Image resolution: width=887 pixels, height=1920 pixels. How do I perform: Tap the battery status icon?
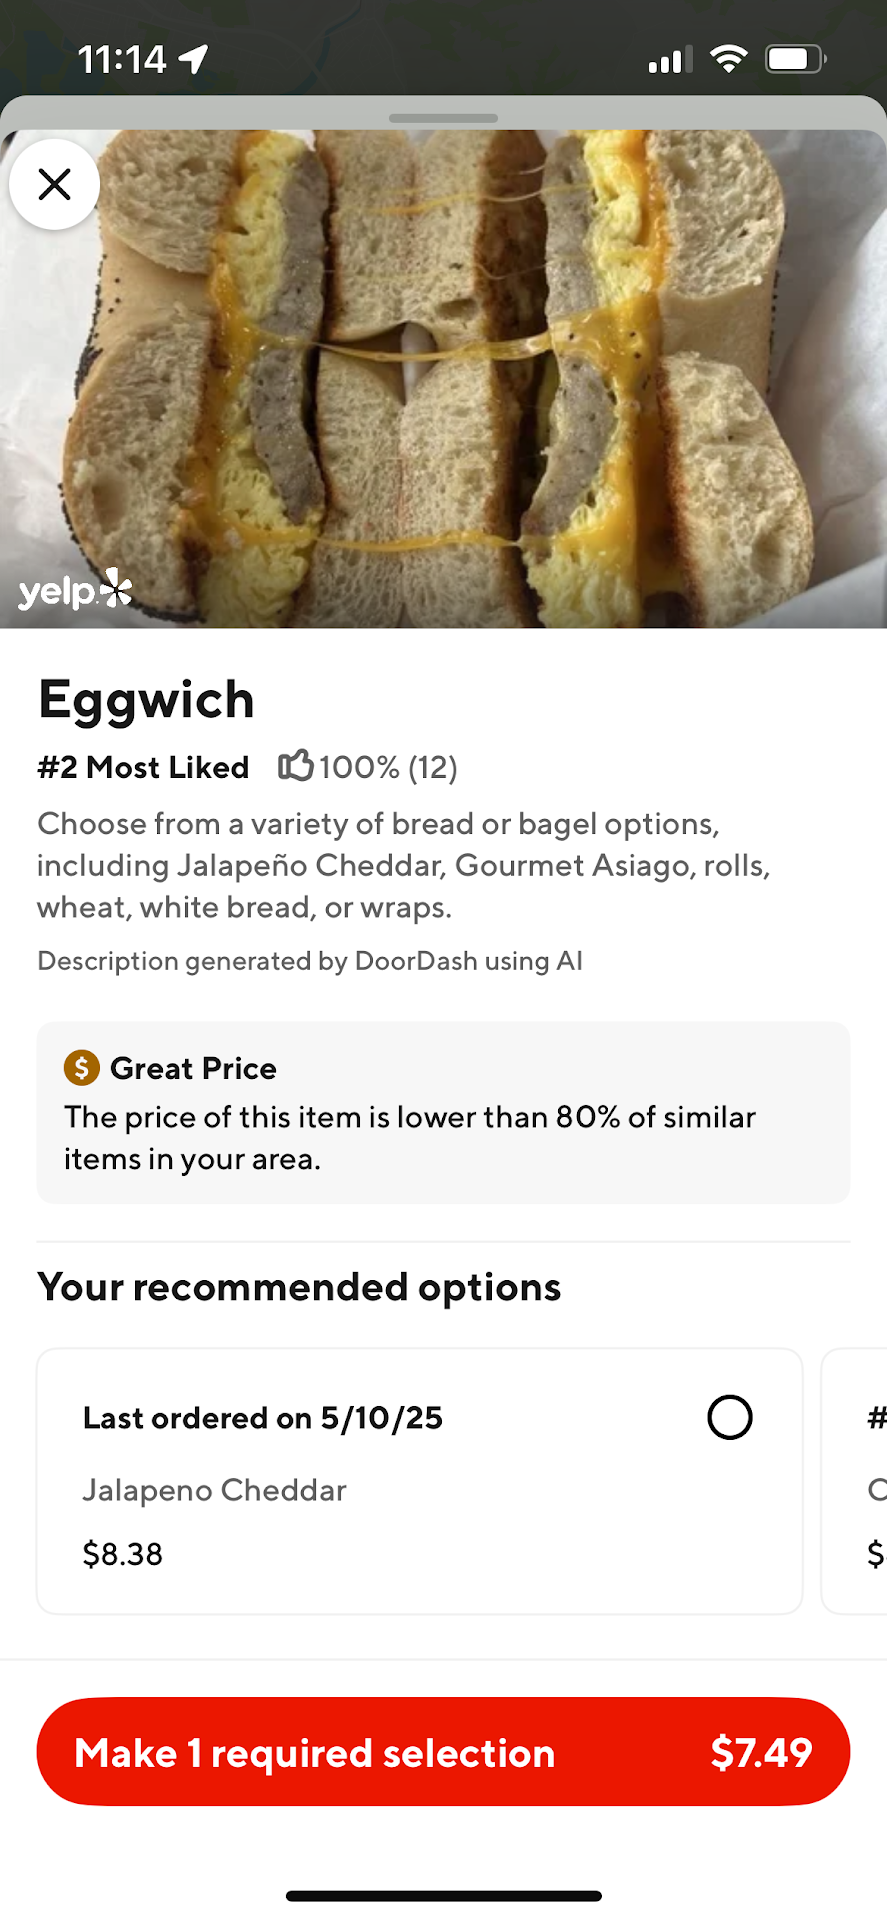click(x=795, y=59)
